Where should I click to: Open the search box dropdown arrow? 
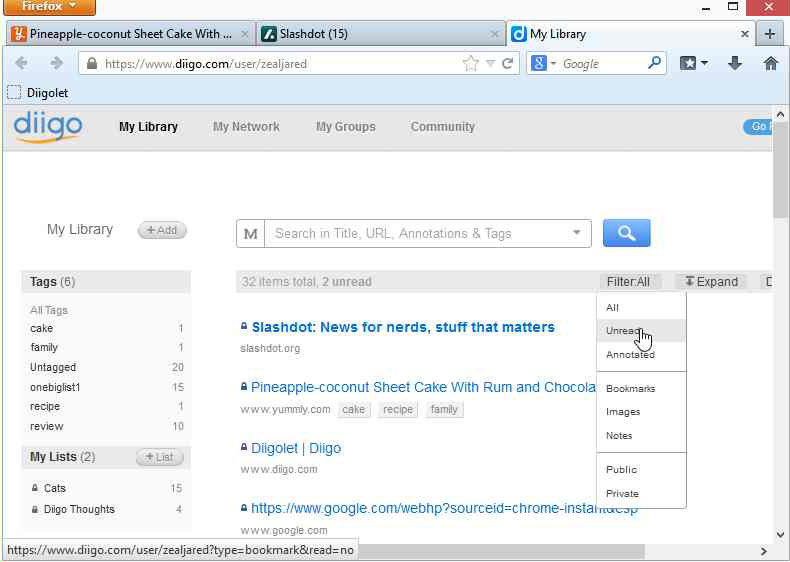click(576, 233)
